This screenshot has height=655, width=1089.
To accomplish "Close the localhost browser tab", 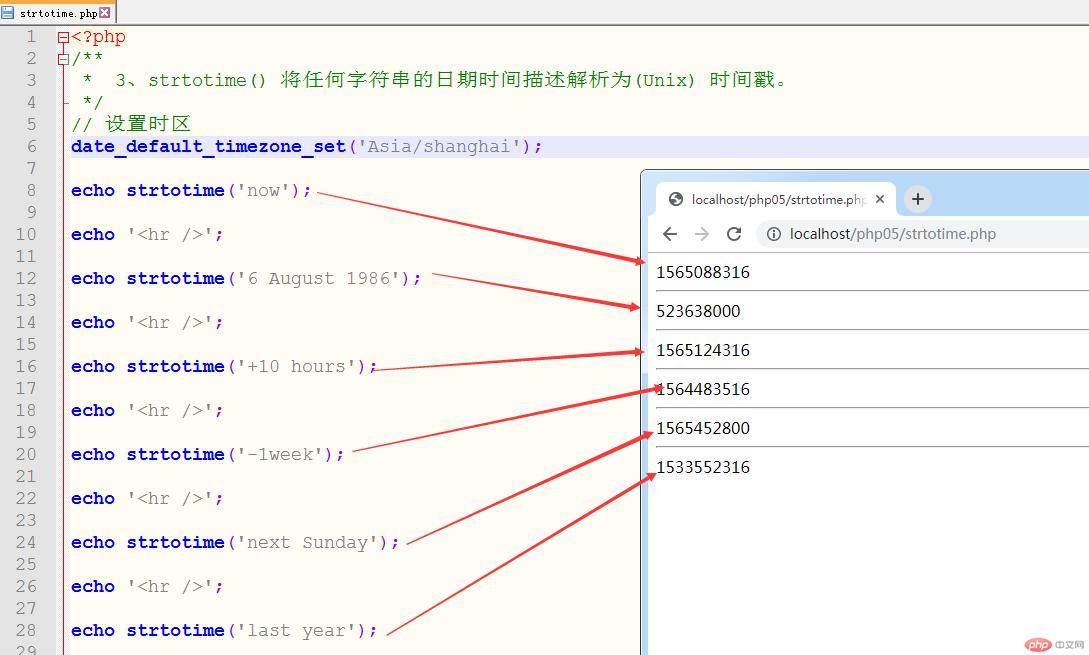I will [x=879, y=199].
